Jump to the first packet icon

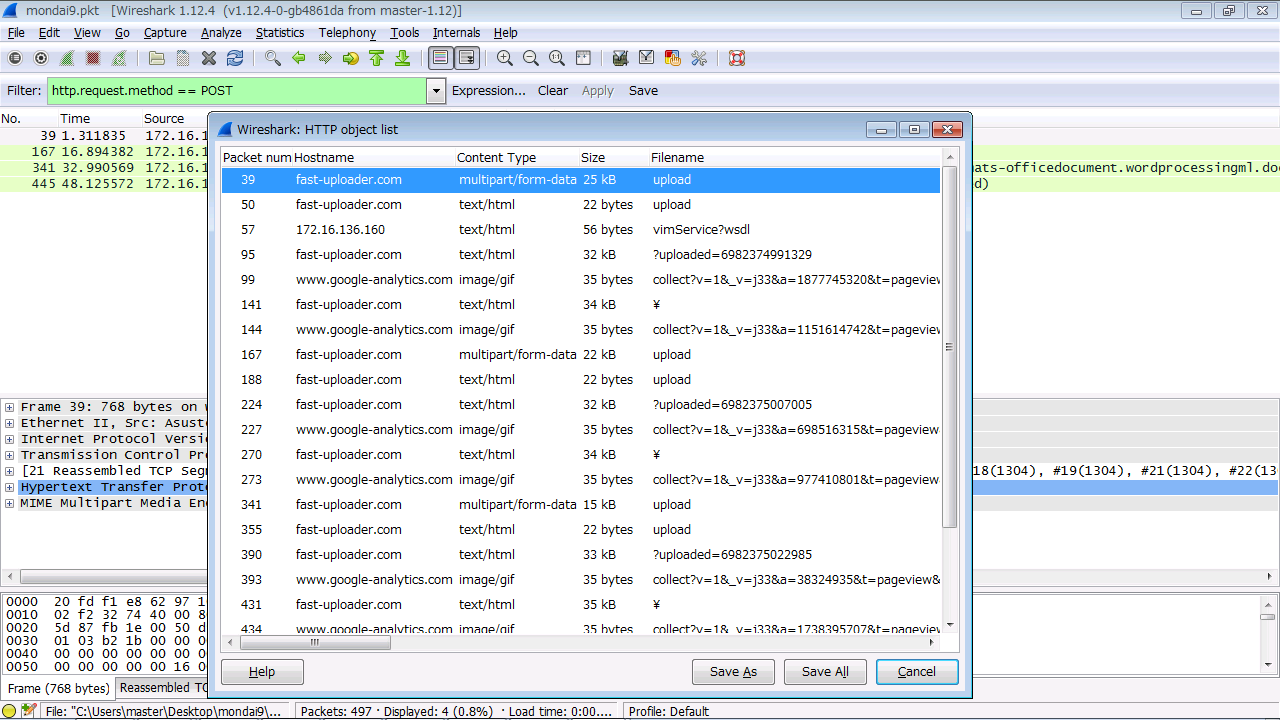pyautogui.click(x=376, y=58)
